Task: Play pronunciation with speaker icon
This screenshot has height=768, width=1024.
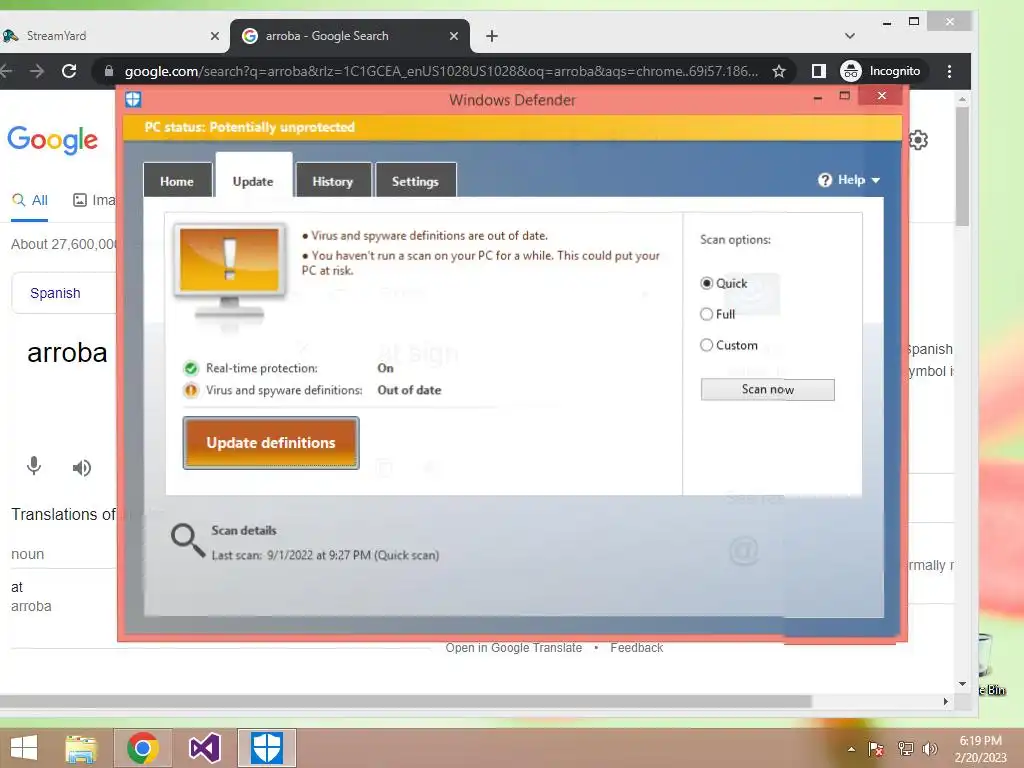Action: (x=82, y=468)
